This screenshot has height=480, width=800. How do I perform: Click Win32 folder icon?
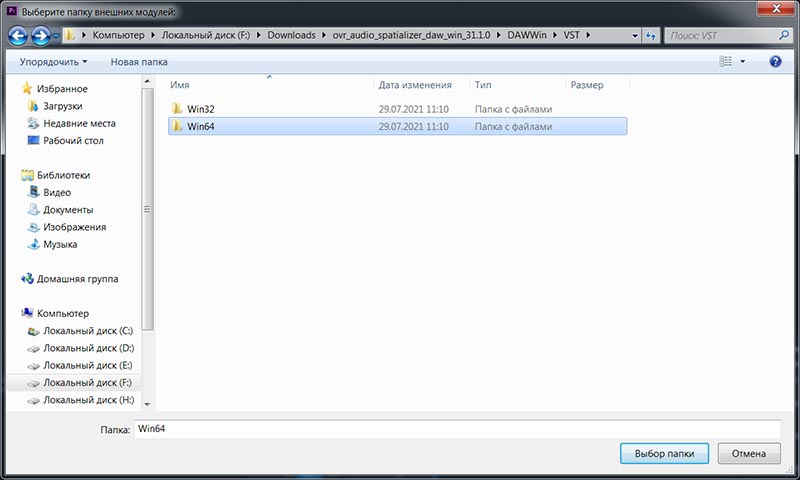(177, 109)
